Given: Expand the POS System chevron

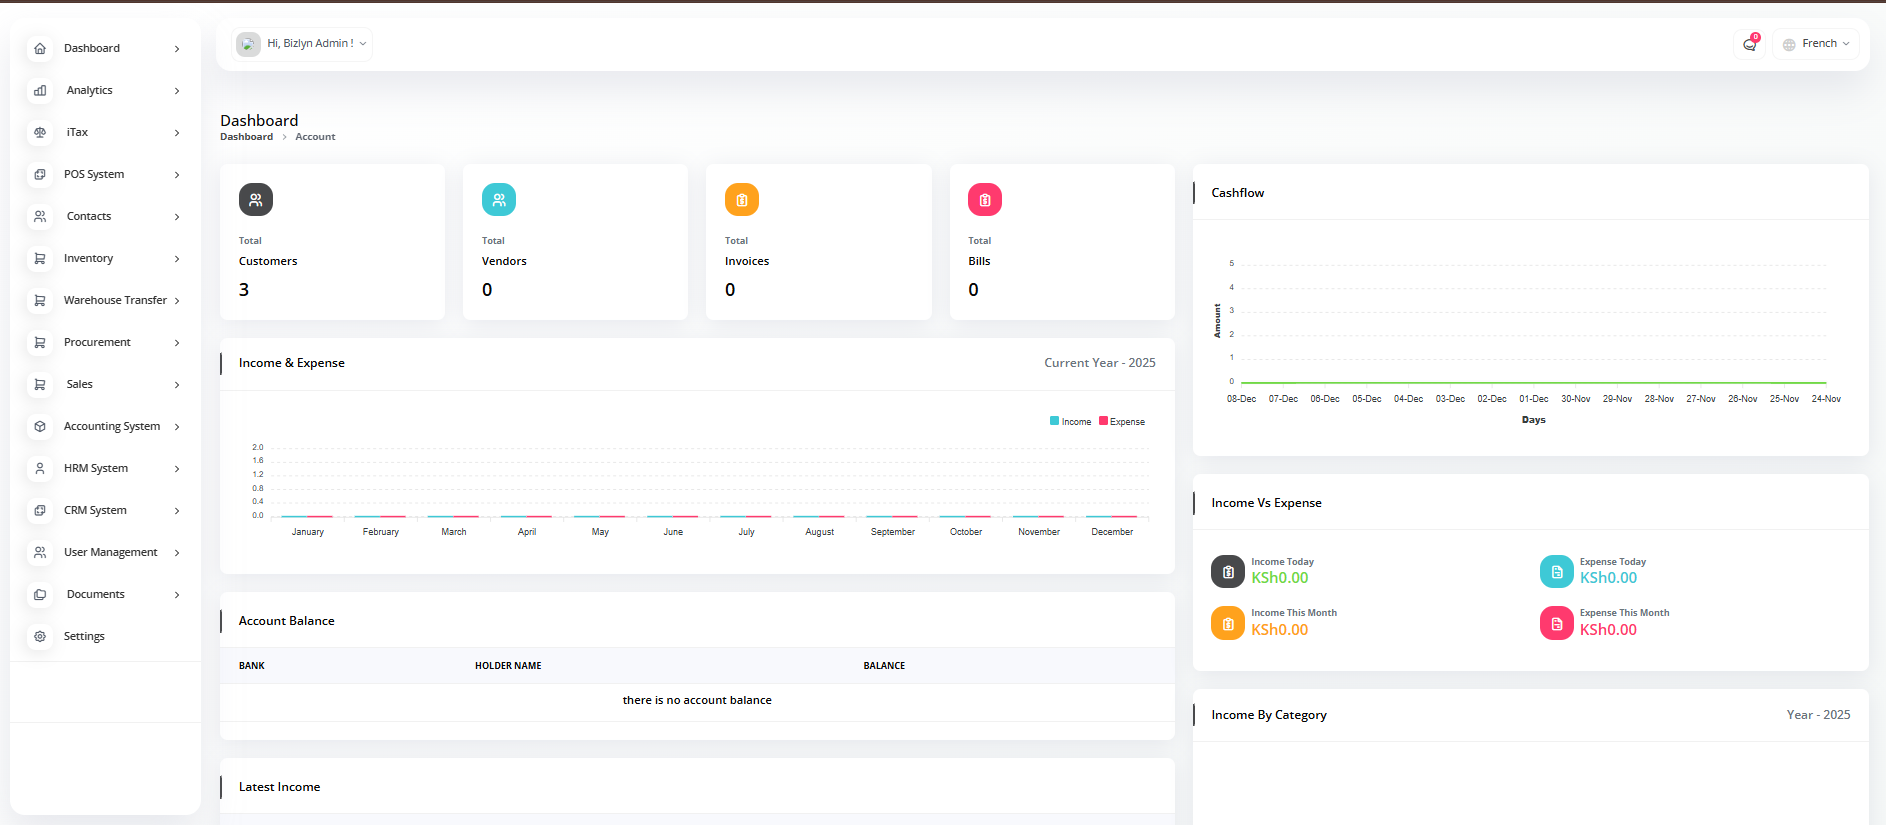Looking at the screenshot, I should click(177, 175).
